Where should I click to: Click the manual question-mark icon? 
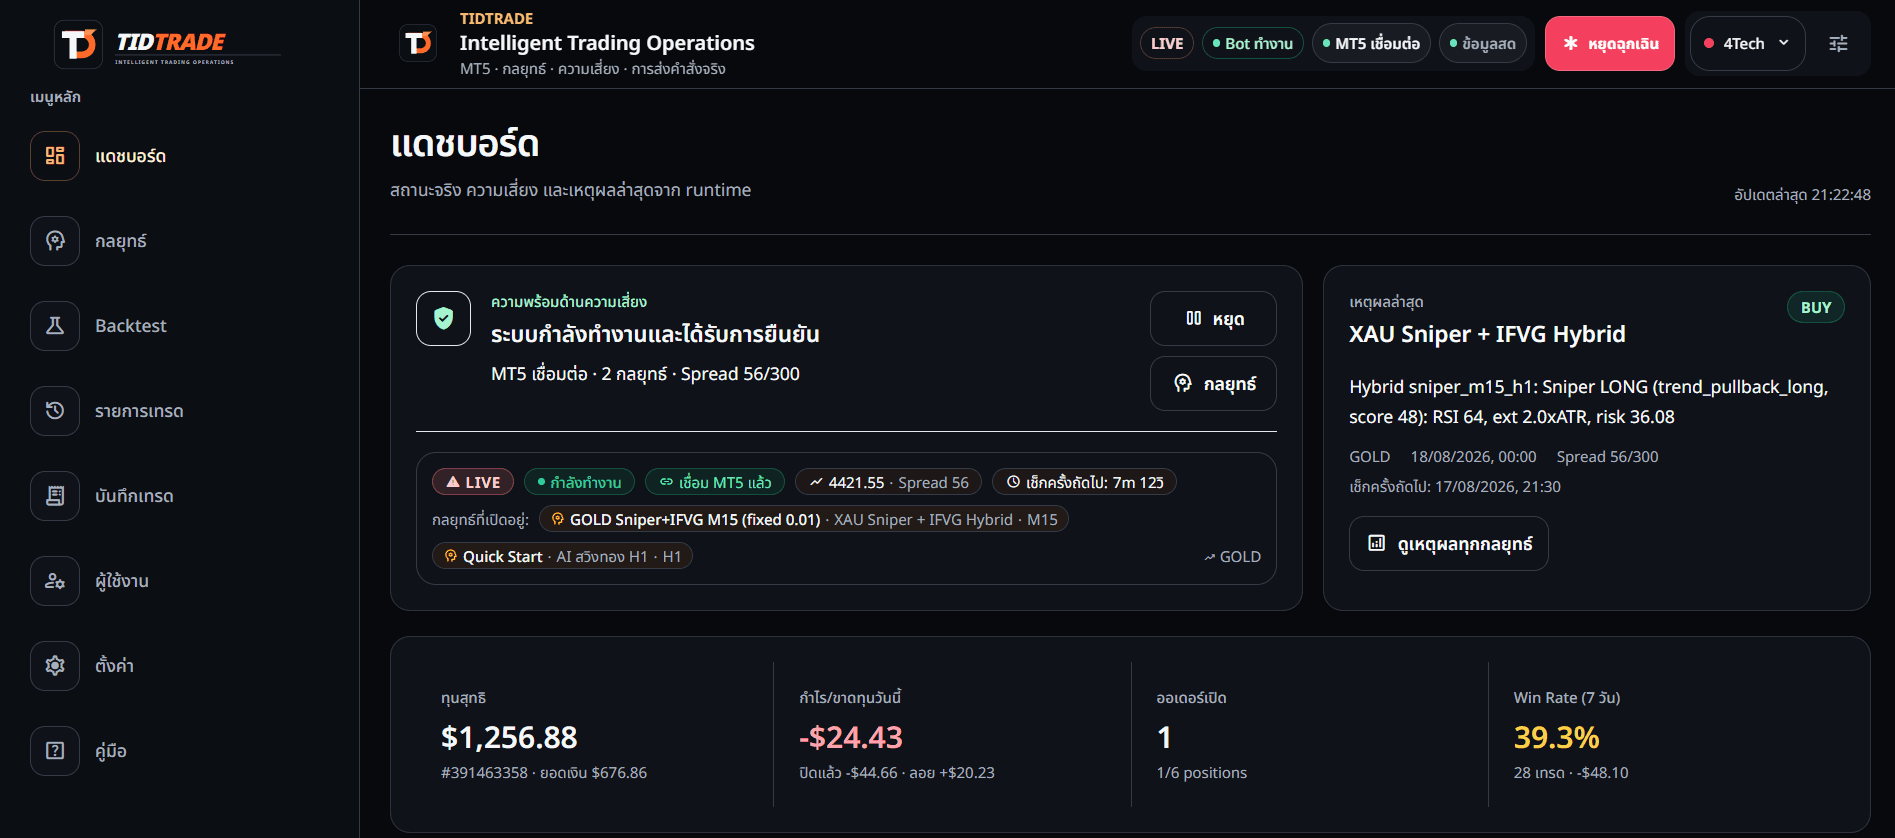(x=55, y=751)
